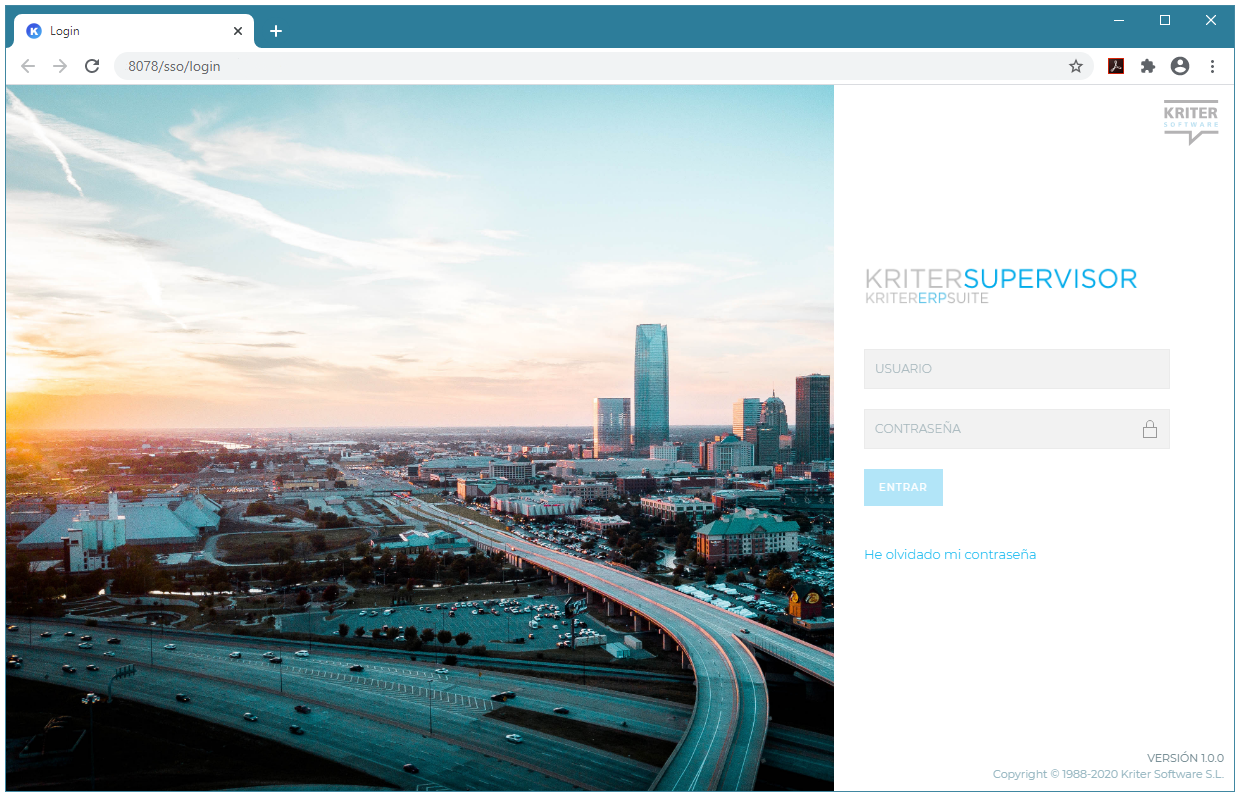Focus the CONTRASEÑA password field

1016,429
